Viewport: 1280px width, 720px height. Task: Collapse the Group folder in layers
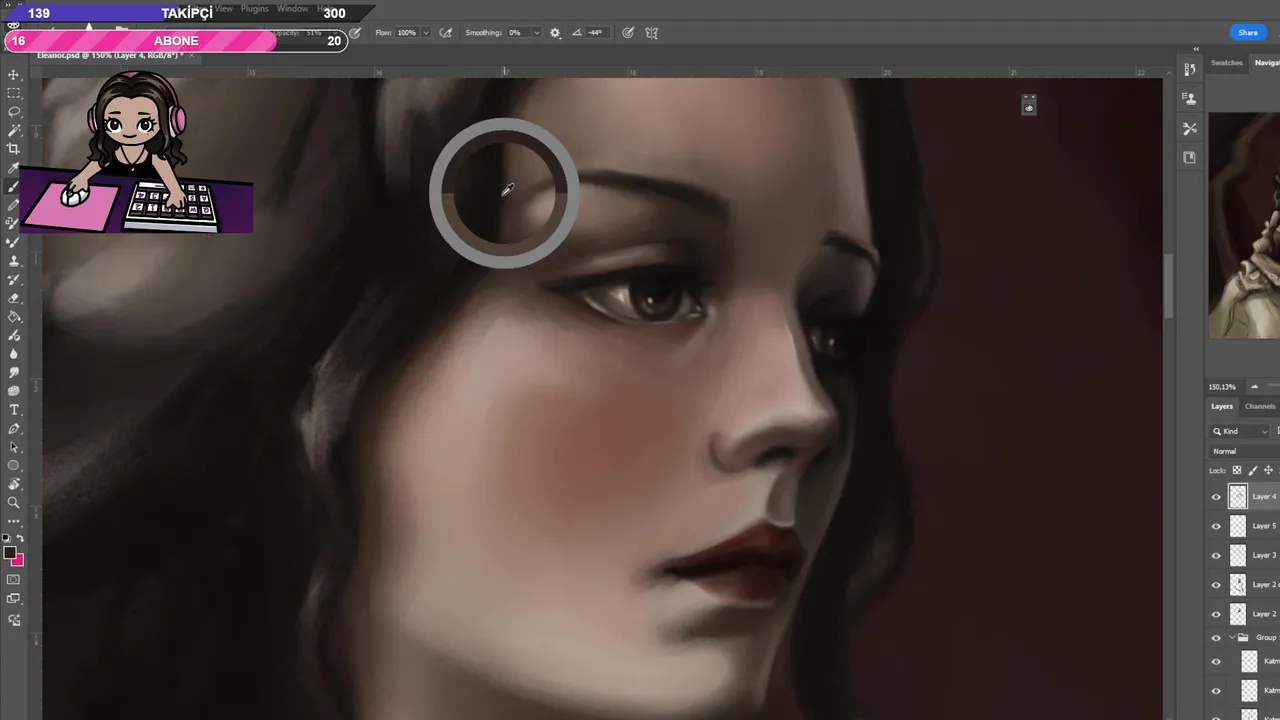pyautogui.click(x=1232, y=638)
